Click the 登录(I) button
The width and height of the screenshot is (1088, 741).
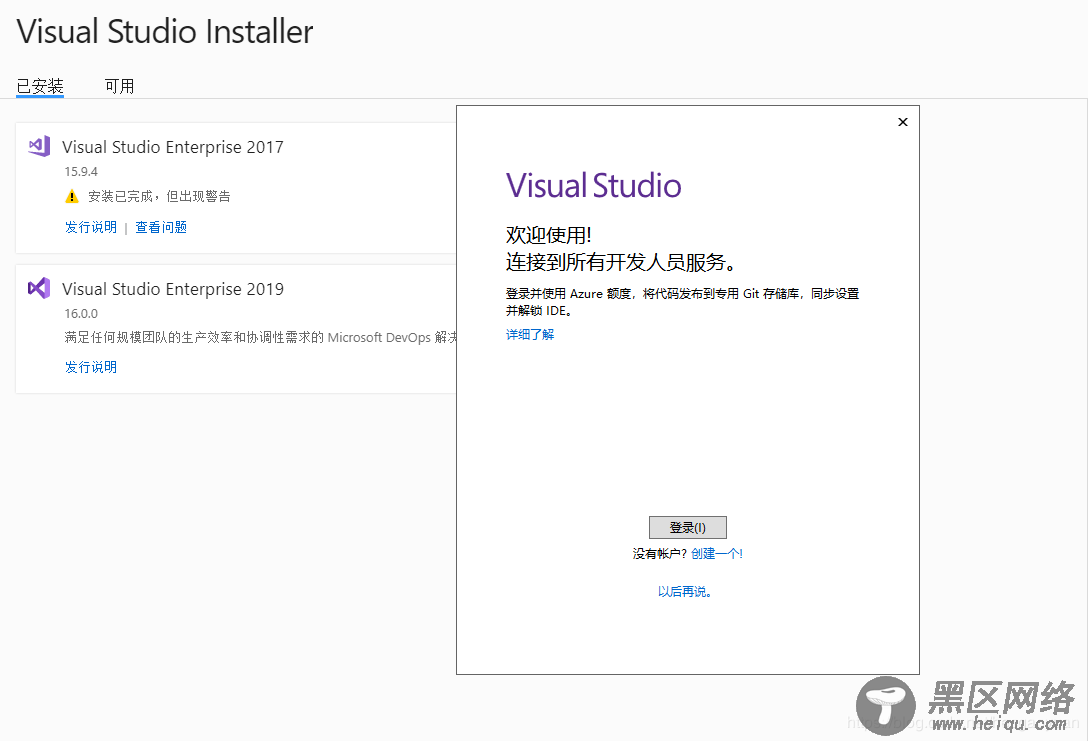tap(688, 527)
